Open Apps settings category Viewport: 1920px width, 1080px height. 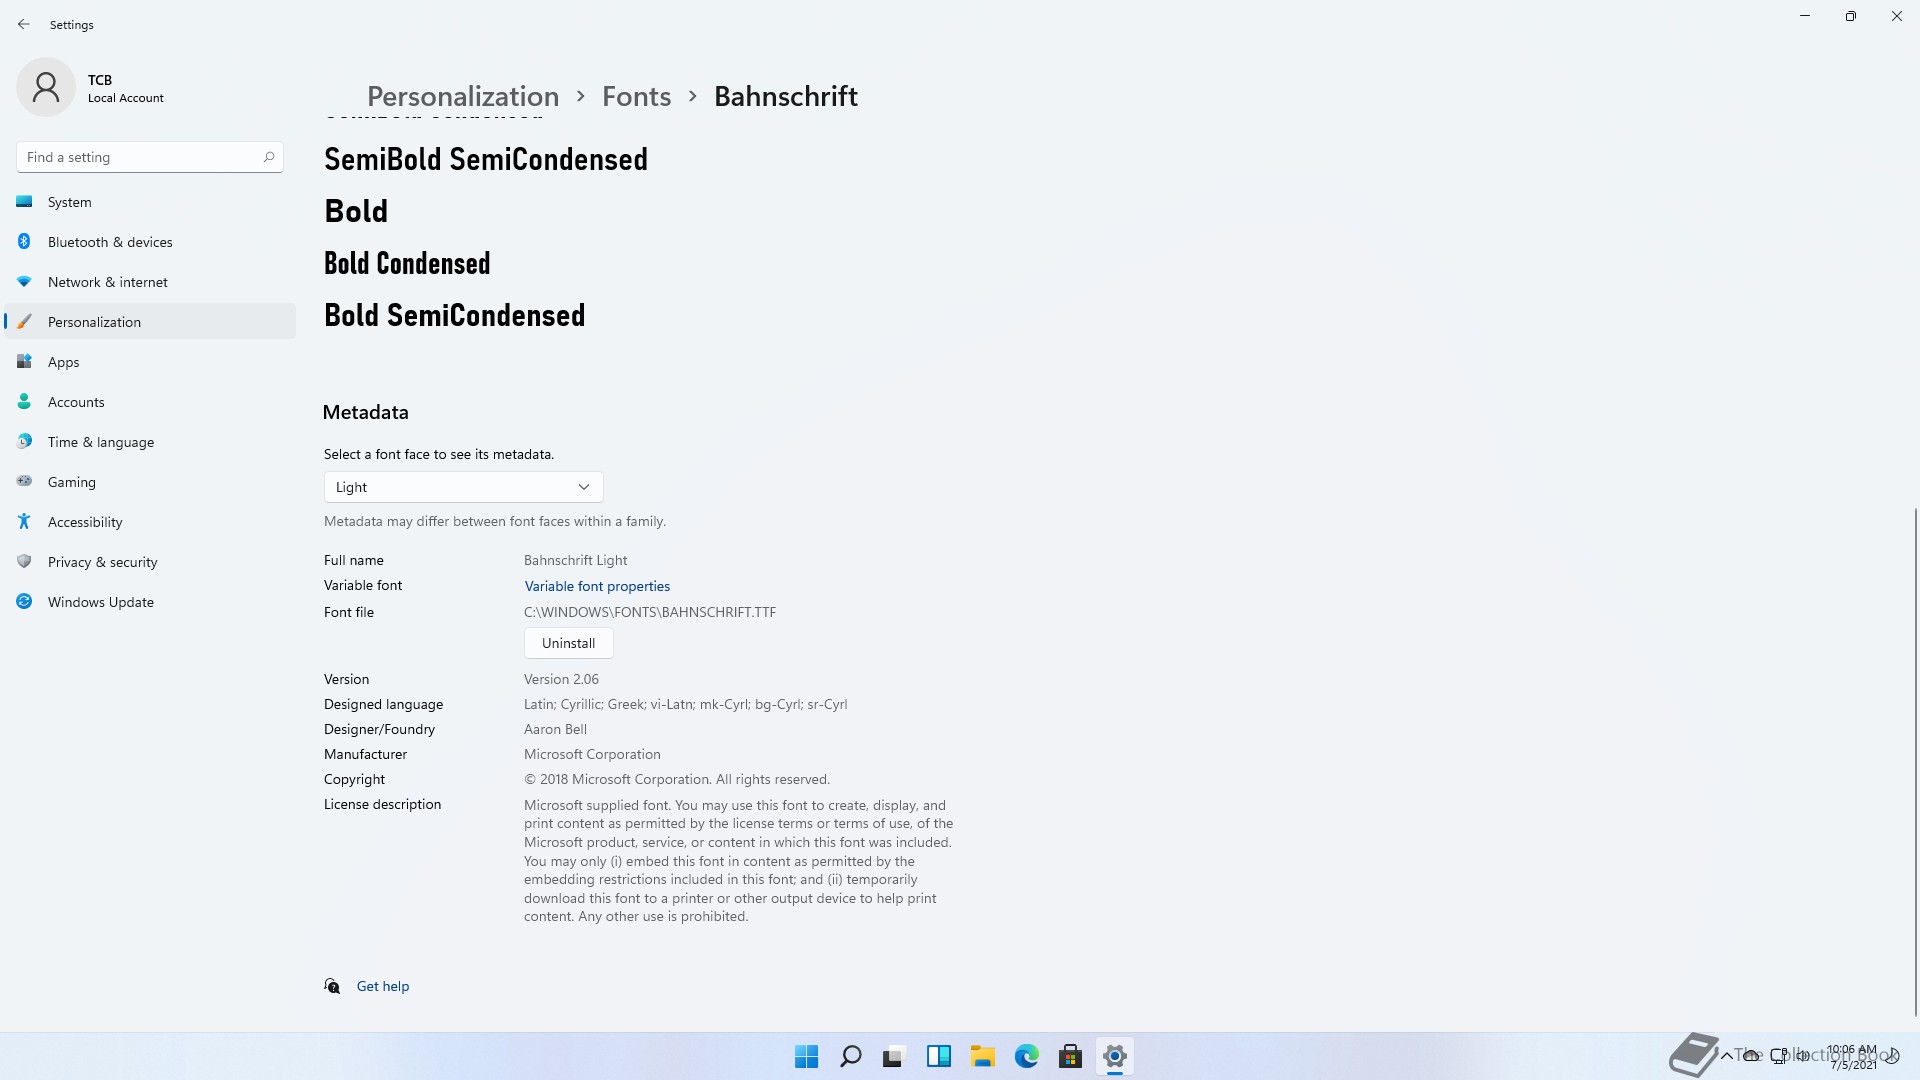(x=150, y=362)
